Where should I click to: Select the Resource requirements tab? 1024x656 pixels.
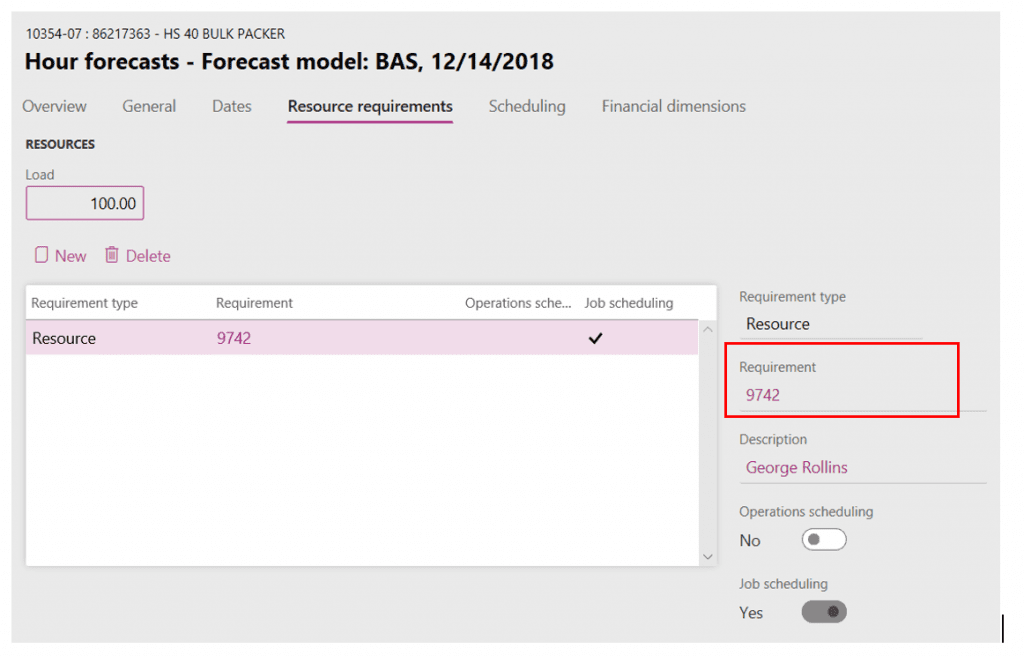pyautogui.click(x=370, y=106)
